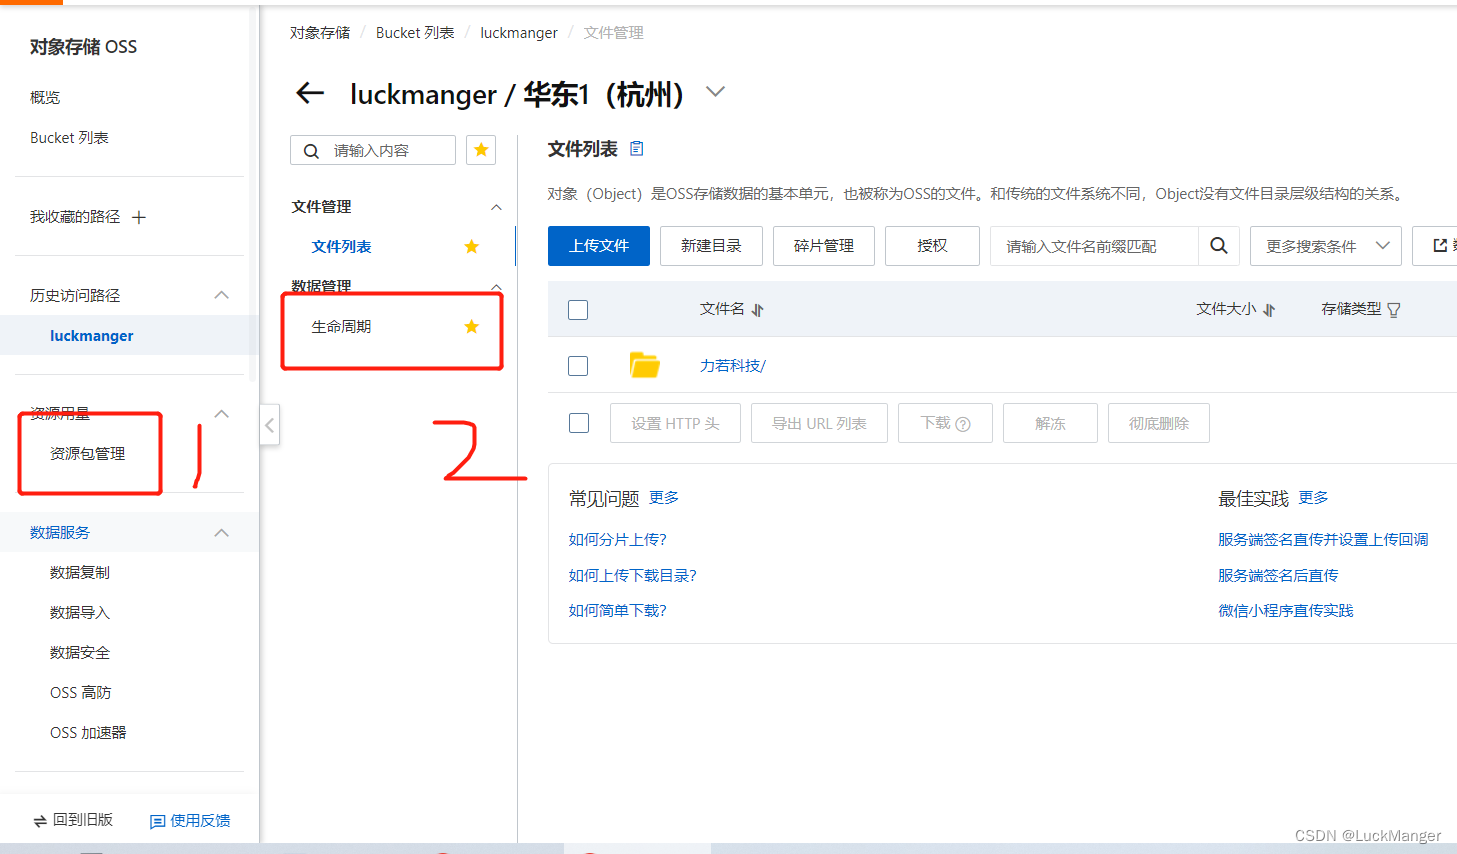Click the external link icon button at right

[1440, 246]
